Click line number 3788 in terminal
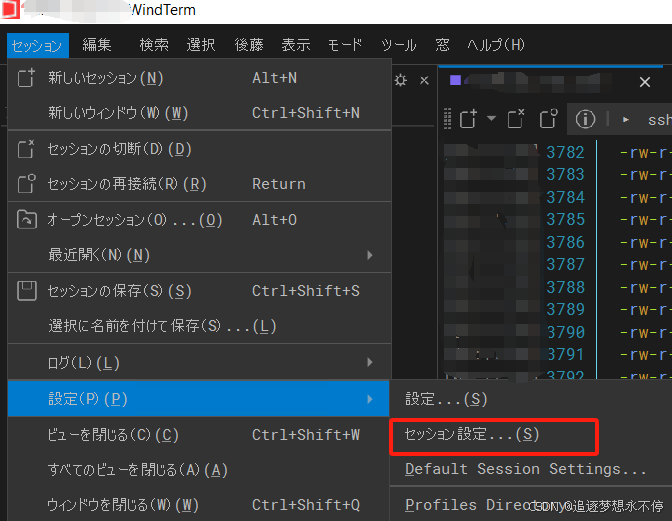Screen dimensions: 672x521 tap(565, 287)
